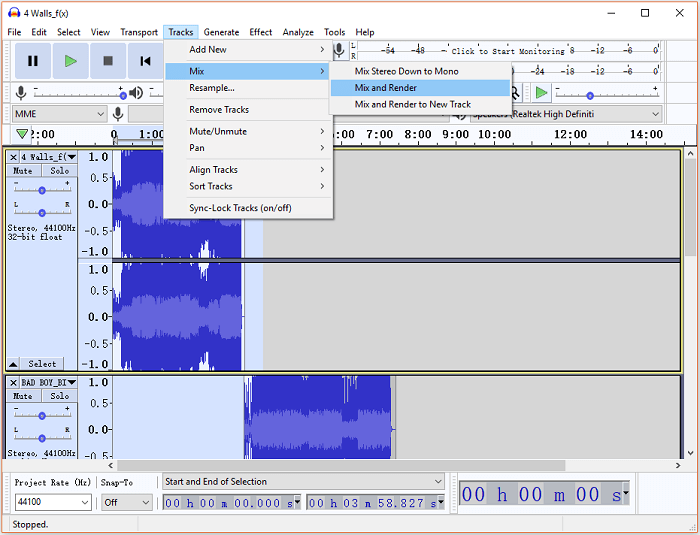Click the Play-at-Speed green icon
The width and height of the screenshot is (700, 535).
(x=541, y=93)
